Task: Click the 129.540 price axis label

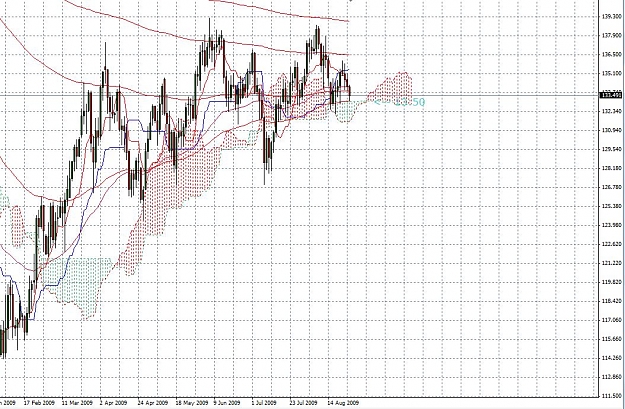Action: 612,149
